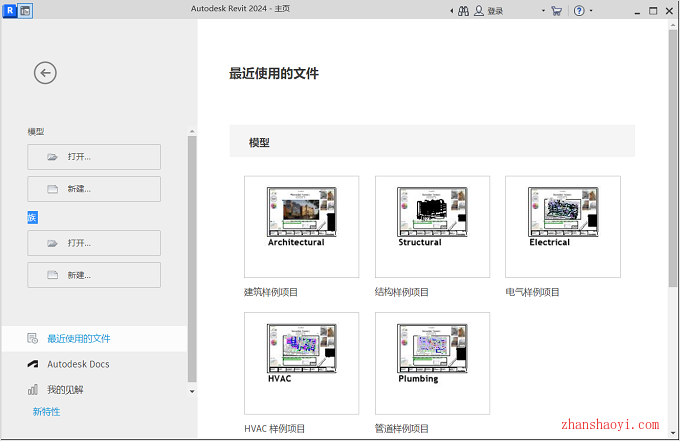The height and width of the screenshot is (441, 680).
Task: Click the 管道样例项目 label
Action: (402, 429)
